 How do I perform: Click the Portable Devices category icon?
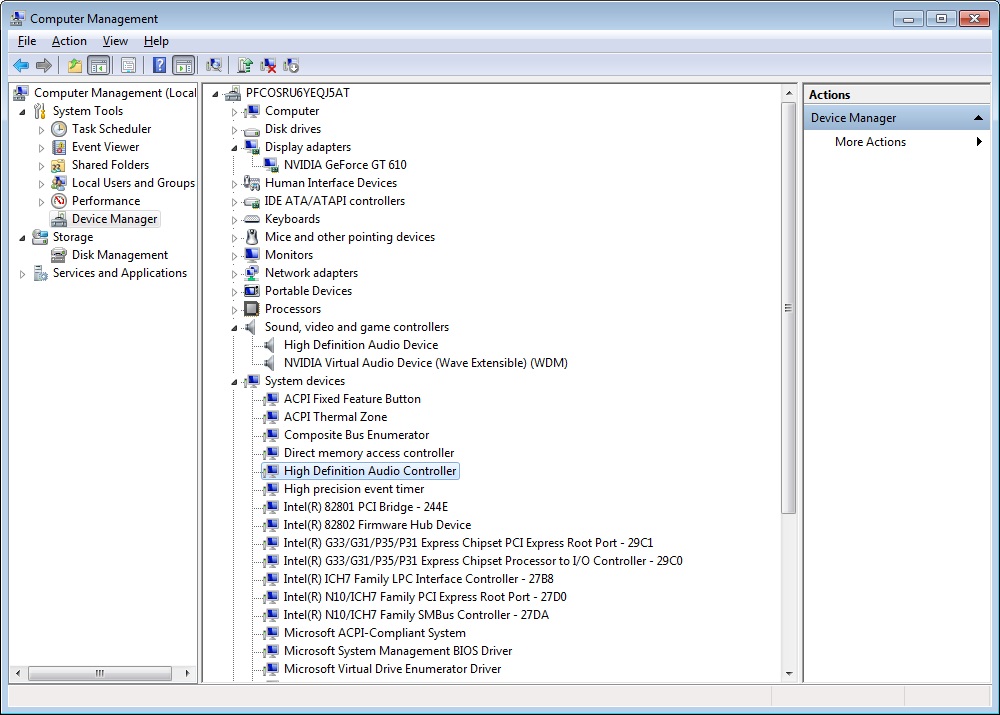[x=252, y=291]
